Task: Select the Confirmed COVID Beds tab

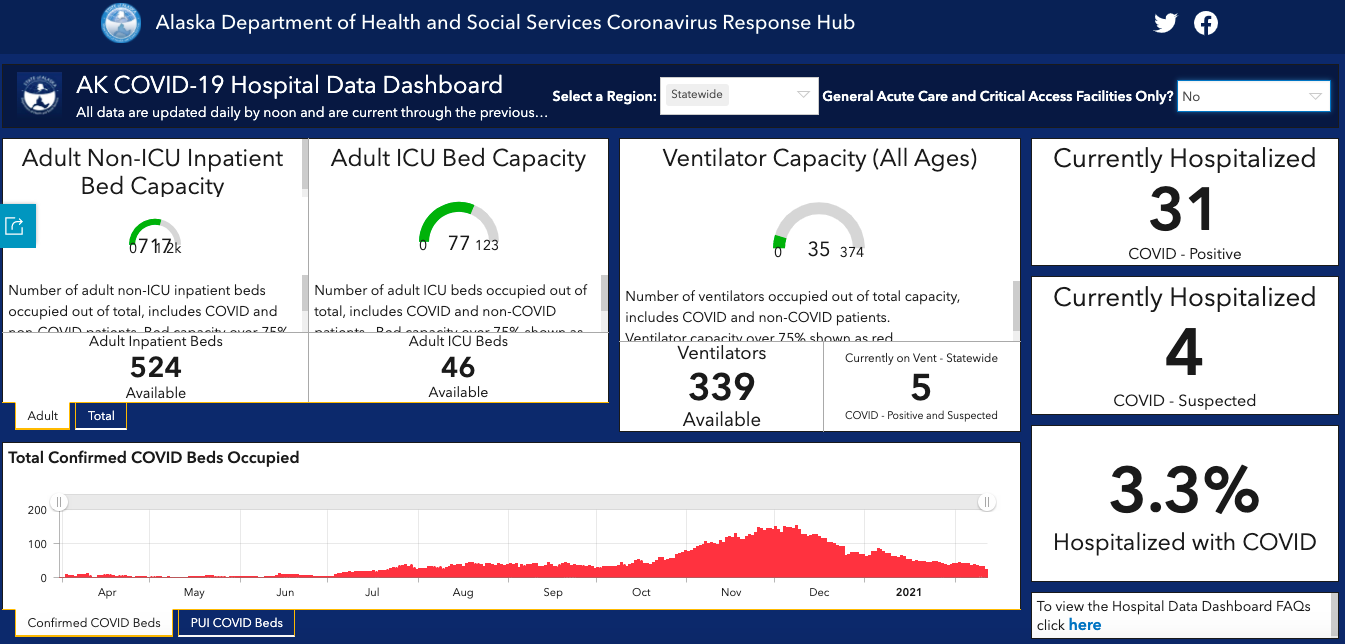Action: pos(94,623)
